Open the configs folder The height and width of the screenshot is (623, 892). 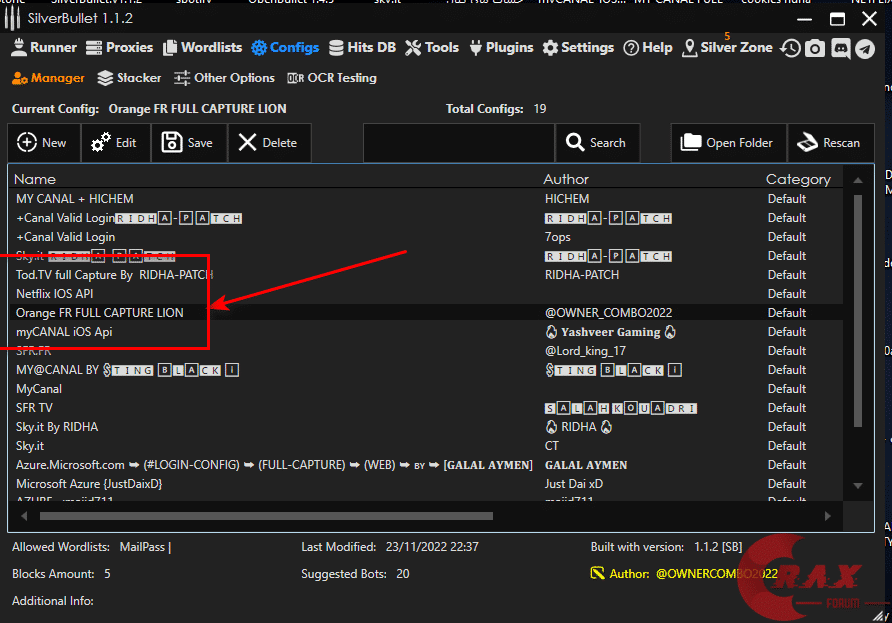pyautogui.click(x=727, y=143)
